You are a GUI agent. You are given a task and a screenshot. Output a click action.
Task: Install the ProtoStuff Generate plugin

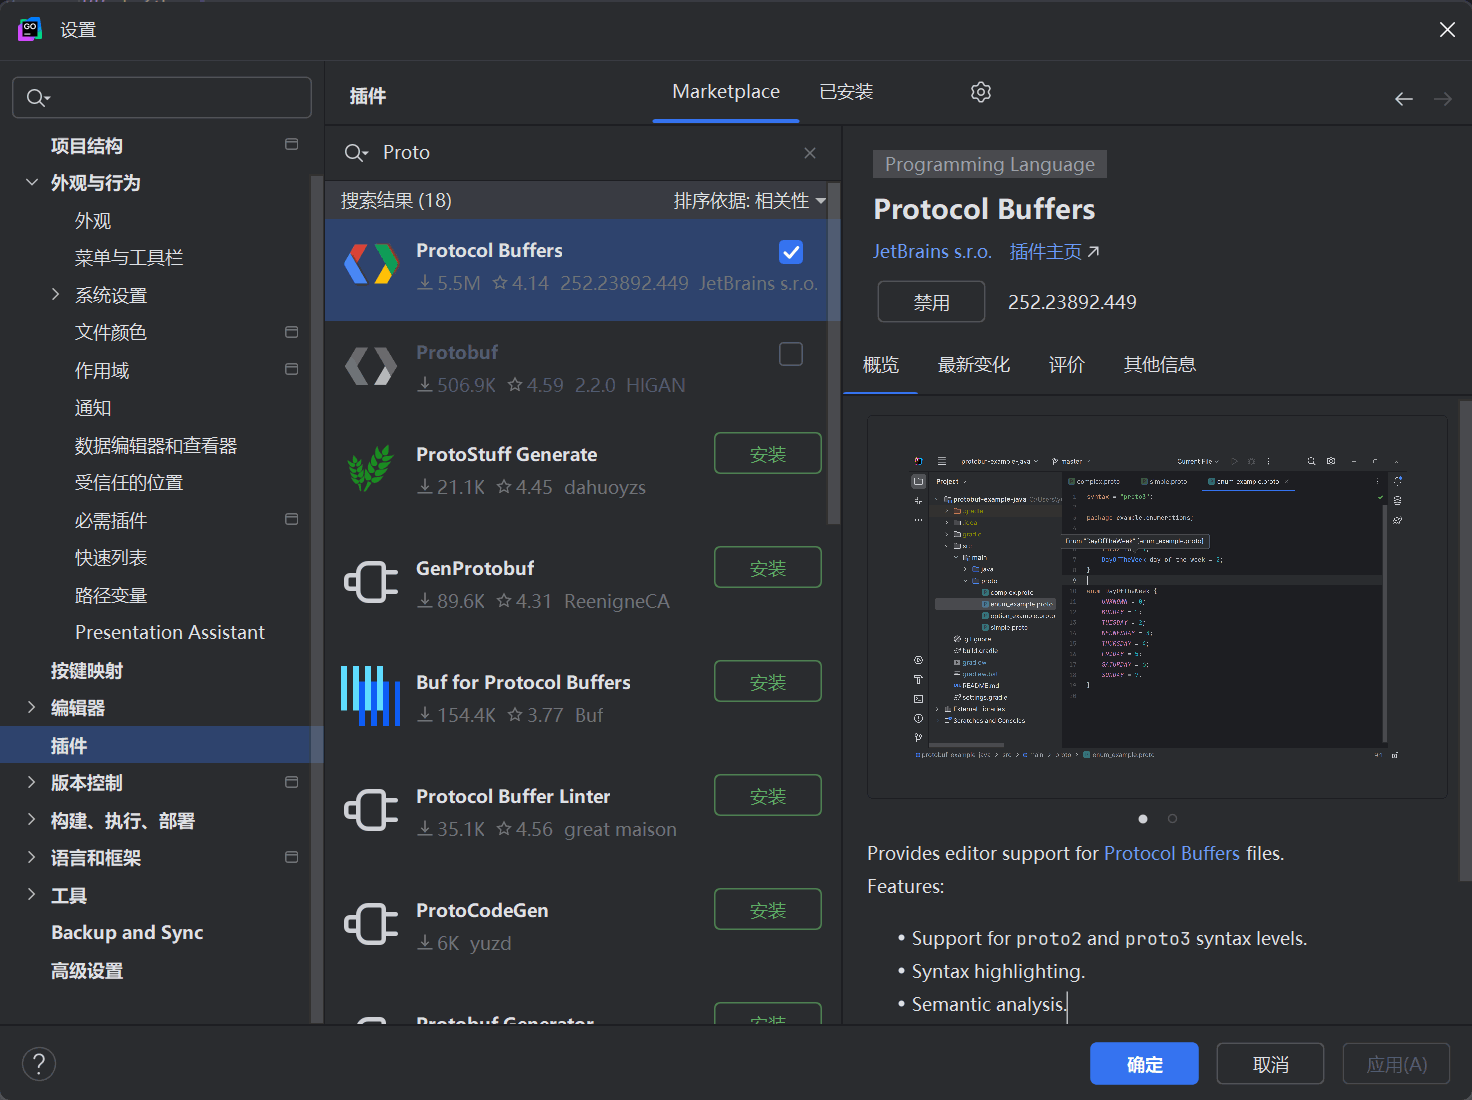[x=768, y=454]
